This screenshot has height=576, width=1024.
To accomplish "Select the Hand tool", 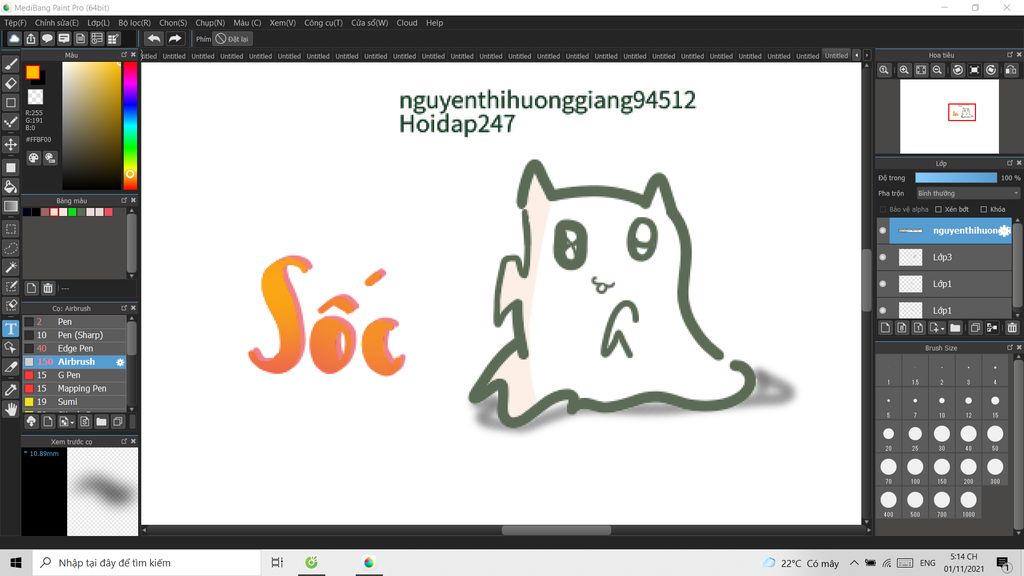I will click(11, 409).
